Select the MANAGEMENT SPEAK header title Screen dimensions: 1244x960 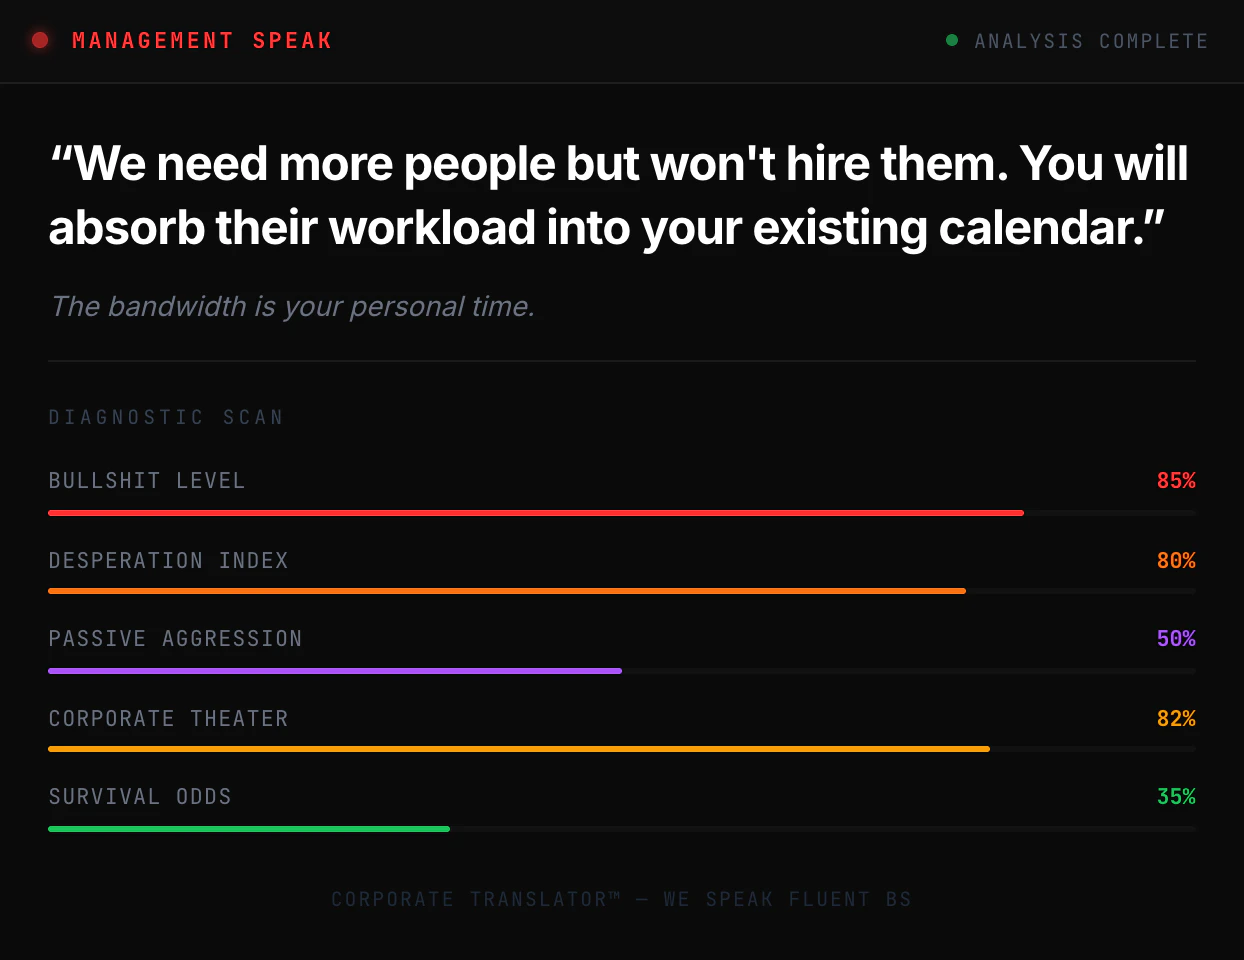tap(202, 40)
